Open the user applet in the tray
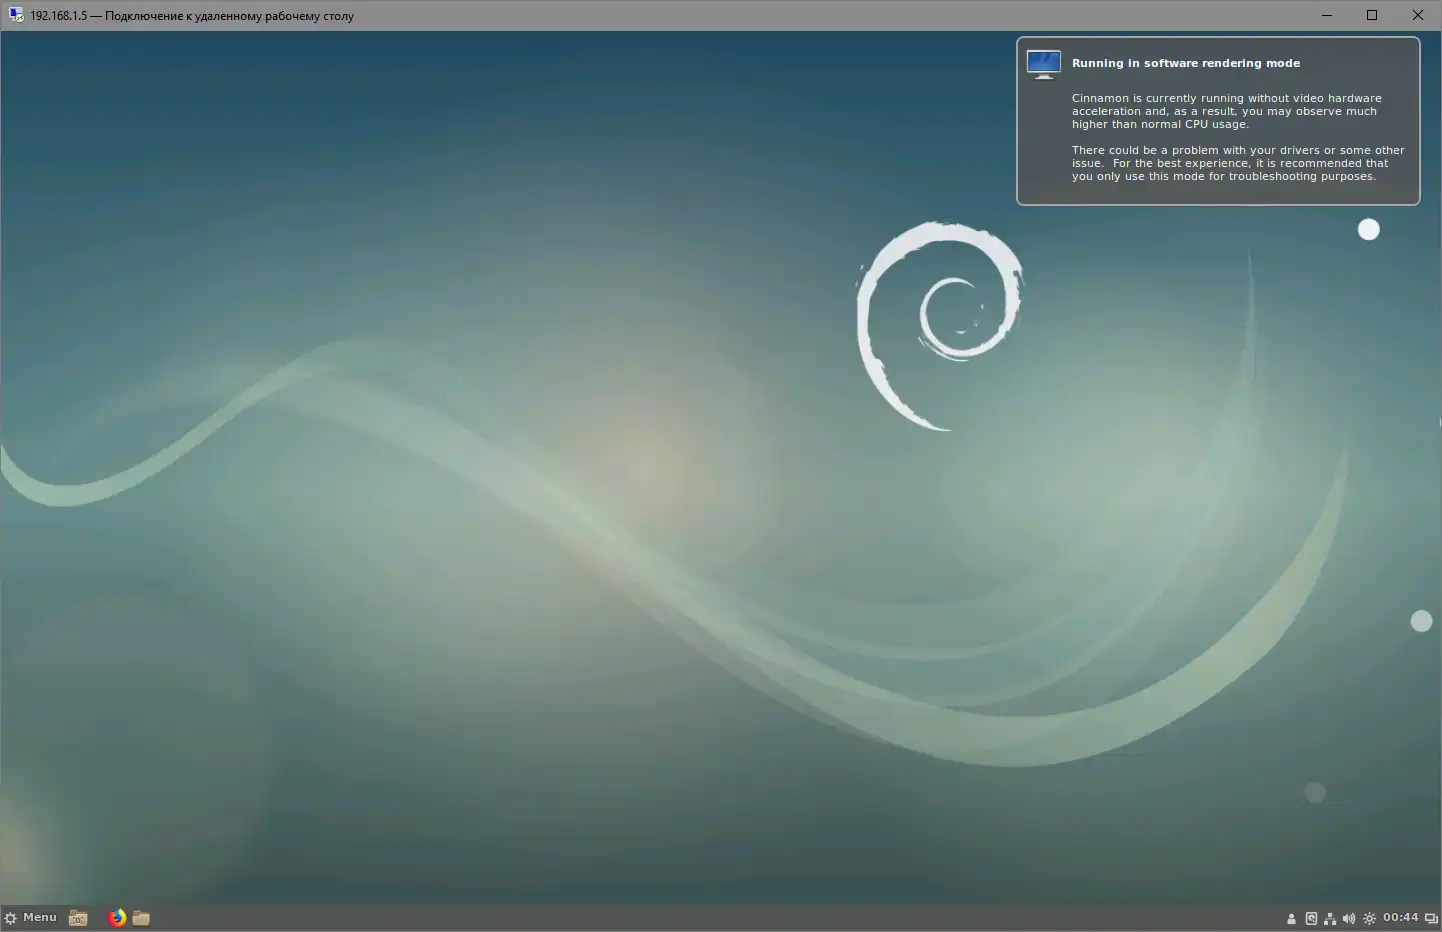The image size is (1442, 932). pyautogui.click(x=1291, y=918)
